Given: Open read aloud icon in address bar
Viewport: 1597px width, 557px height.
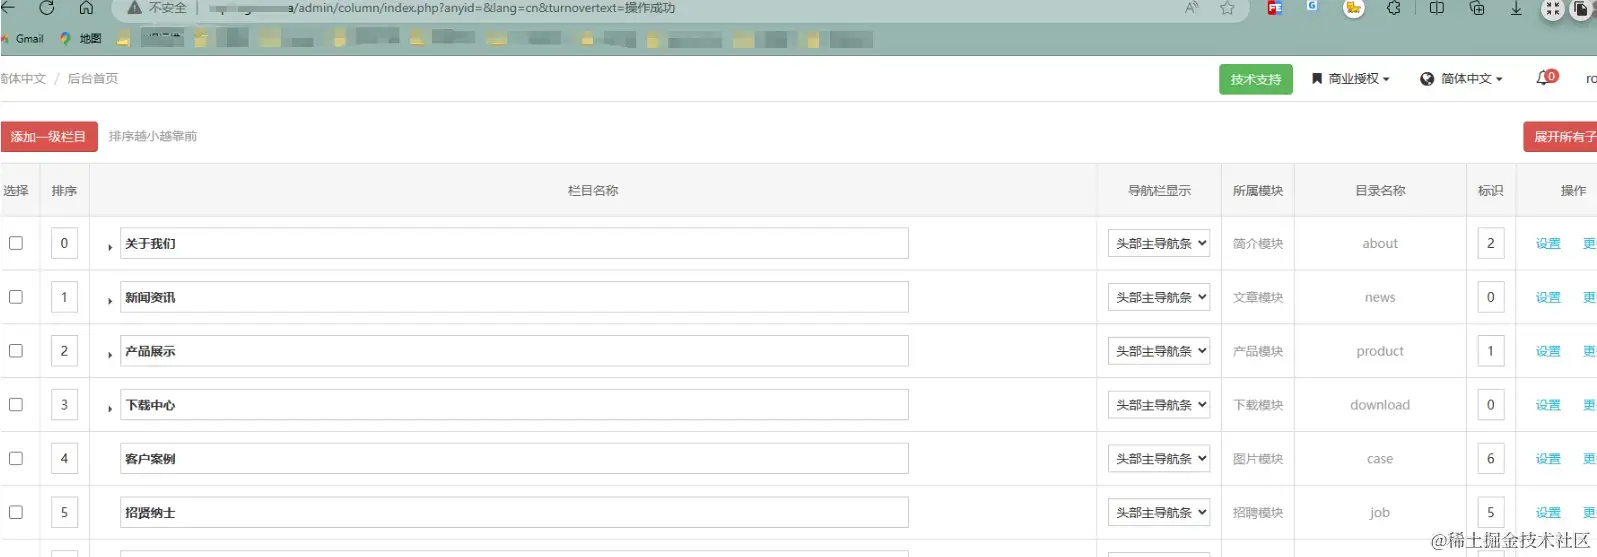Looking at the screenshot, I should click(1191, 8).
